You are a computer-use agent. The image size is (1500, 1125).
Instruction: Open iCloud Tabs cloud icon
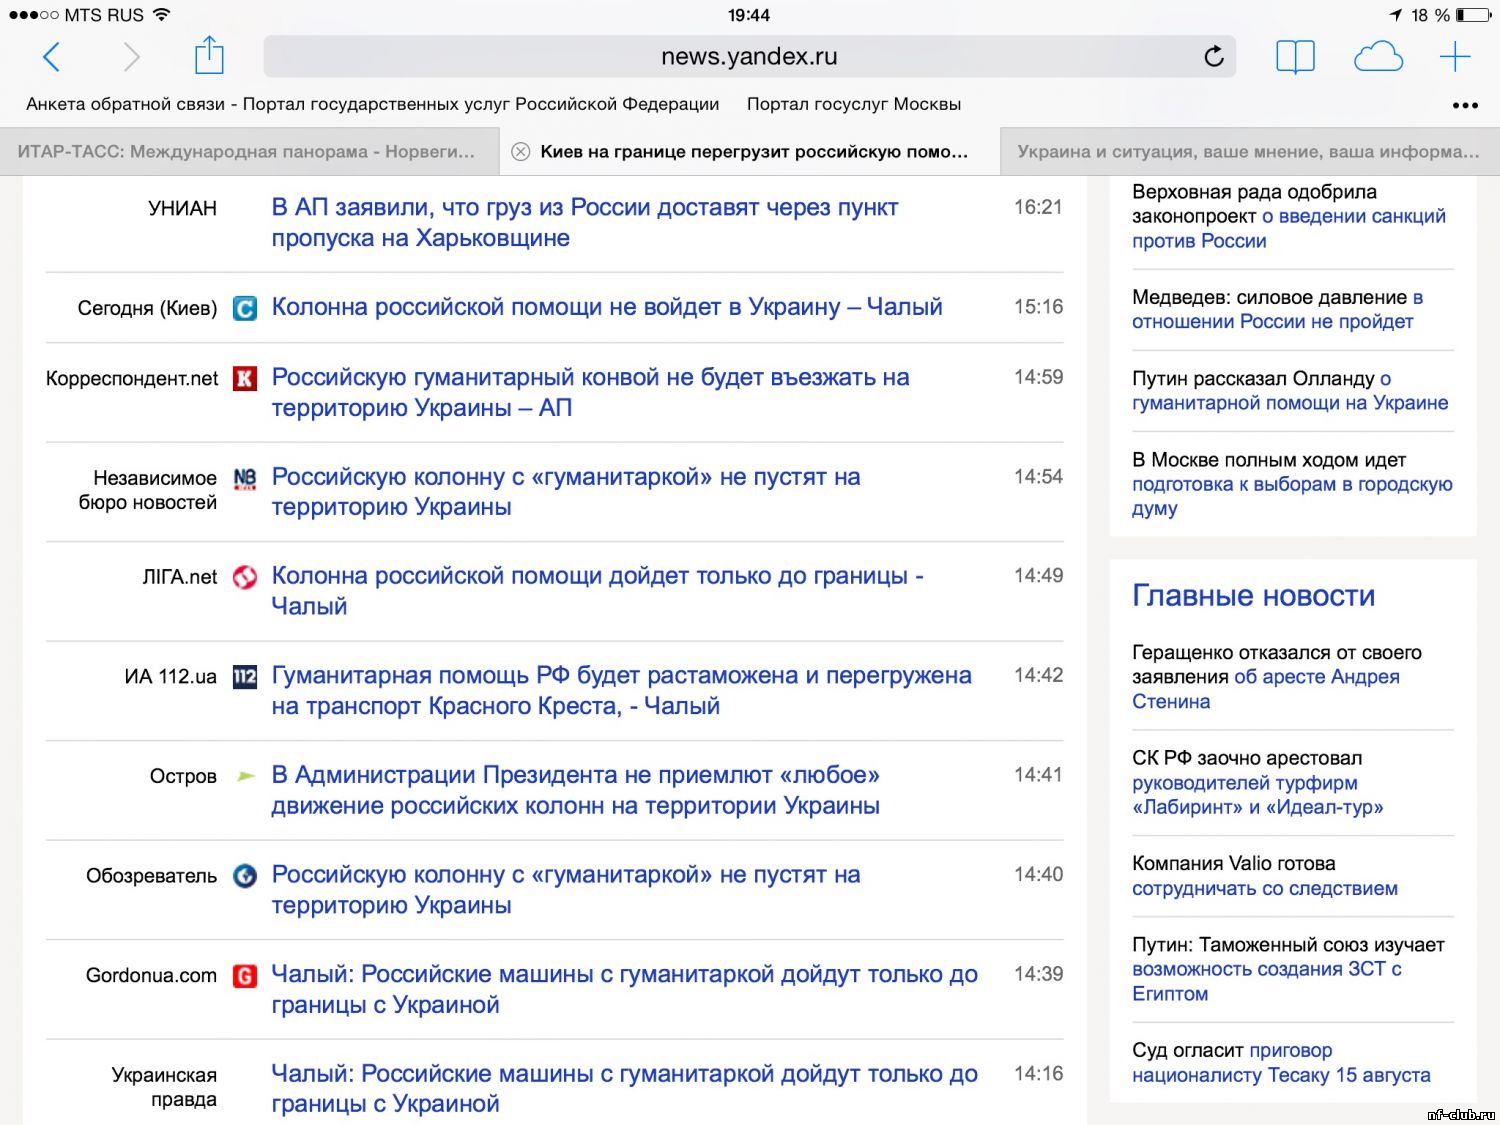[x=1378, y=57]
